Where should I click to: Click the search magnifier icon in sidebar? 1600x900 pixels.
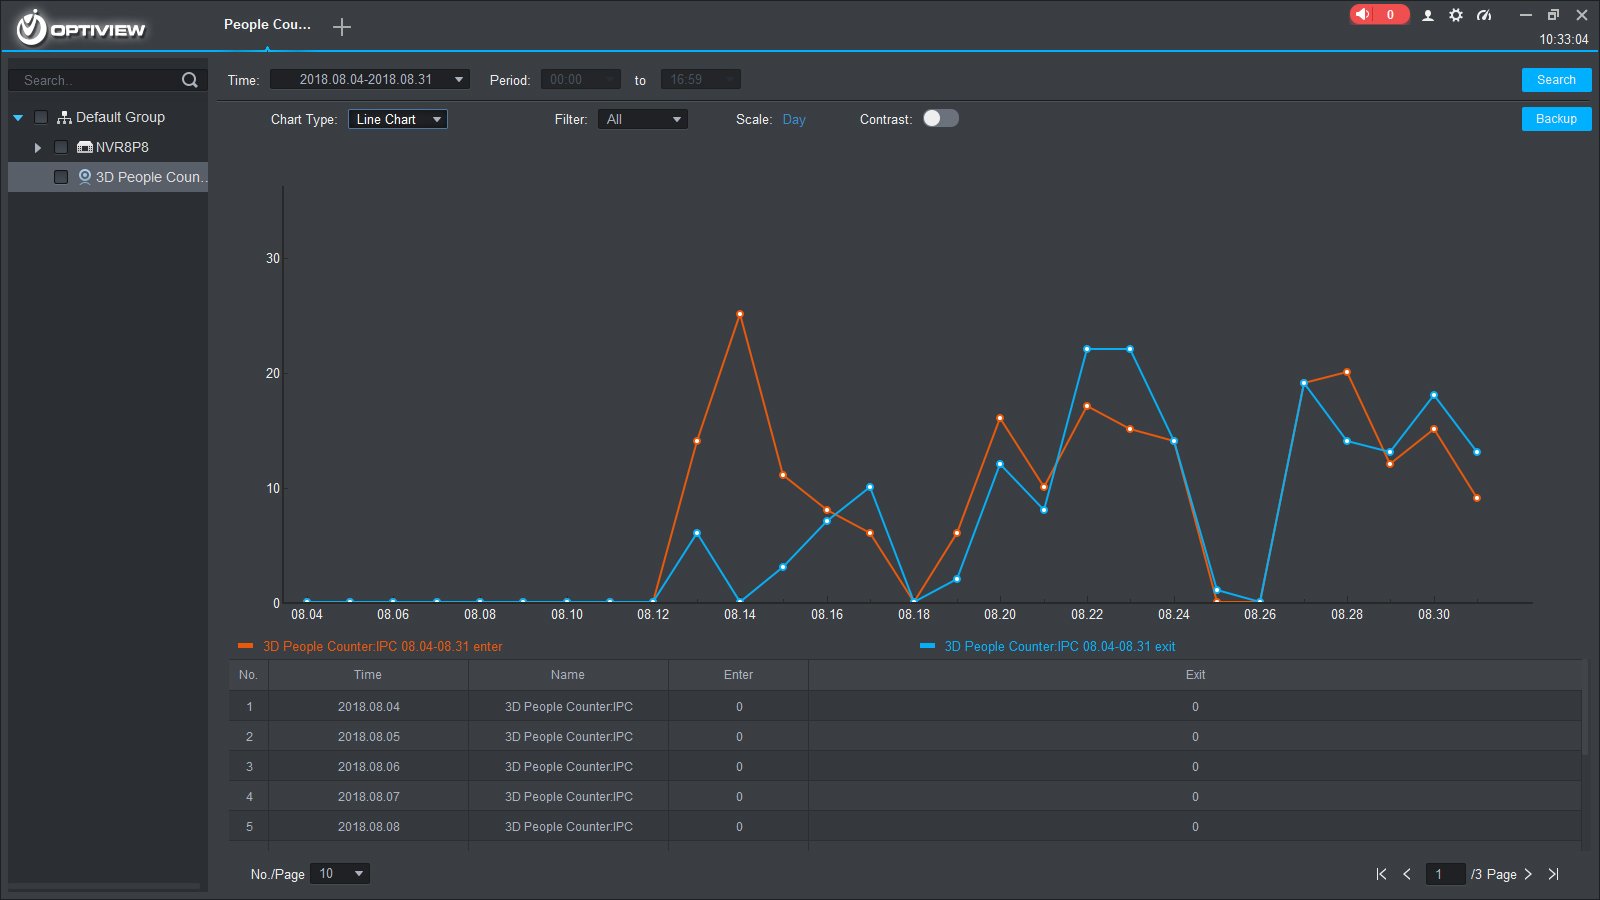[x=189, y=80]
